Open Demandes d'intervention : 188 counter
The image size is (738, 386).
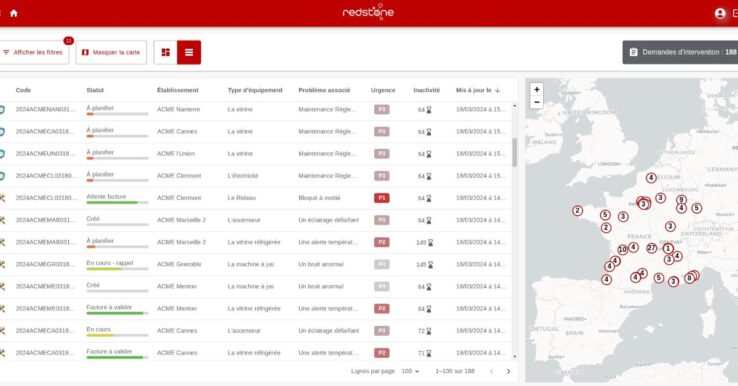click(x=680, y=52)
